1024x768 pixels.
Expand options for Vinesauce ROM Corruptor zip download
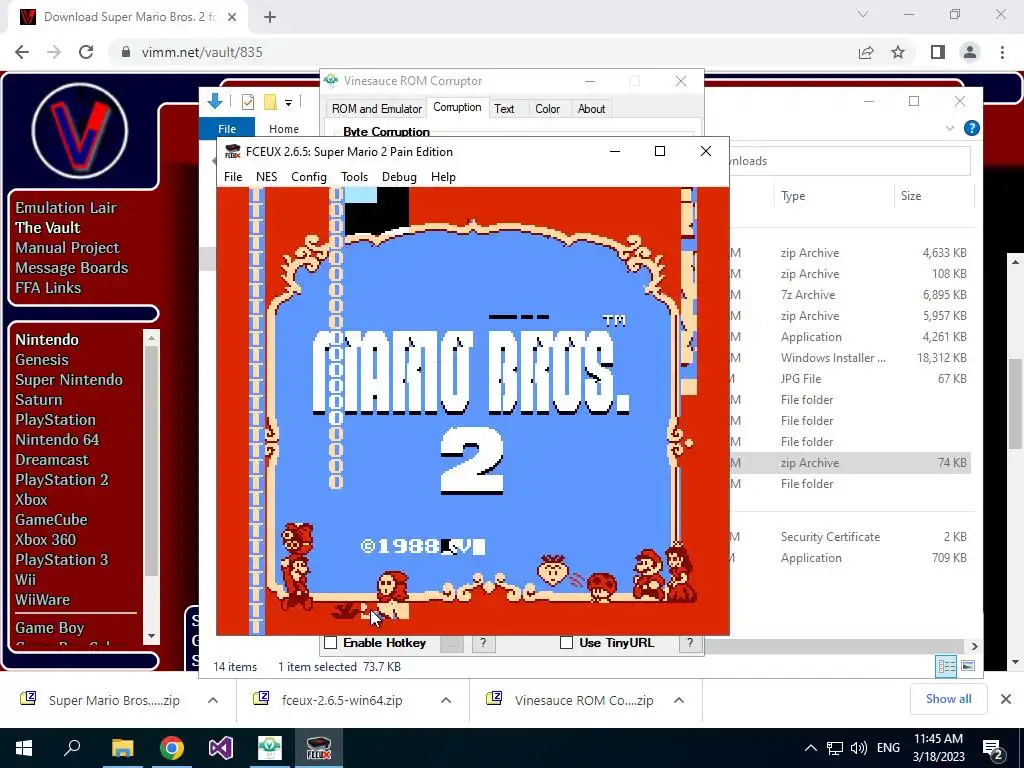point(679,700)
